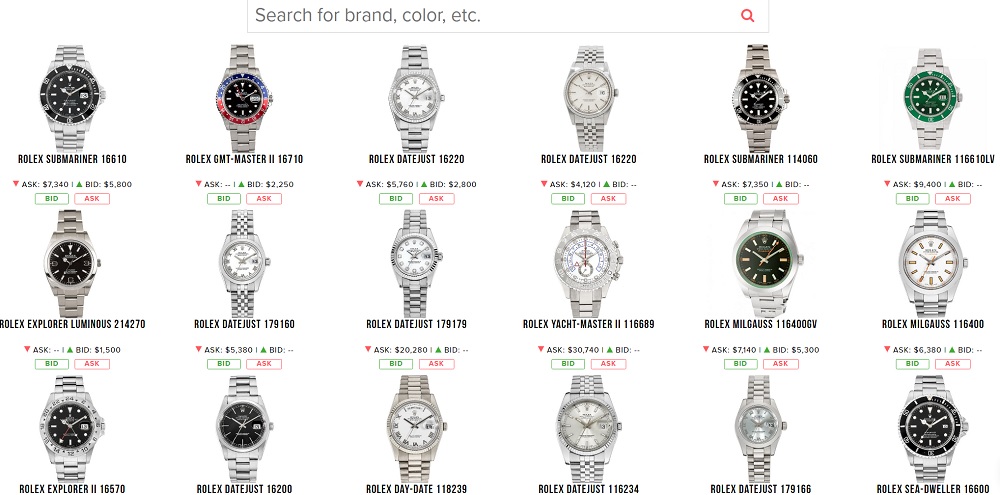The width and height of the screenshot is (1000, 495).
Task: Open the Rolex Datejust 116234 title link
Action: pos(589,489)
